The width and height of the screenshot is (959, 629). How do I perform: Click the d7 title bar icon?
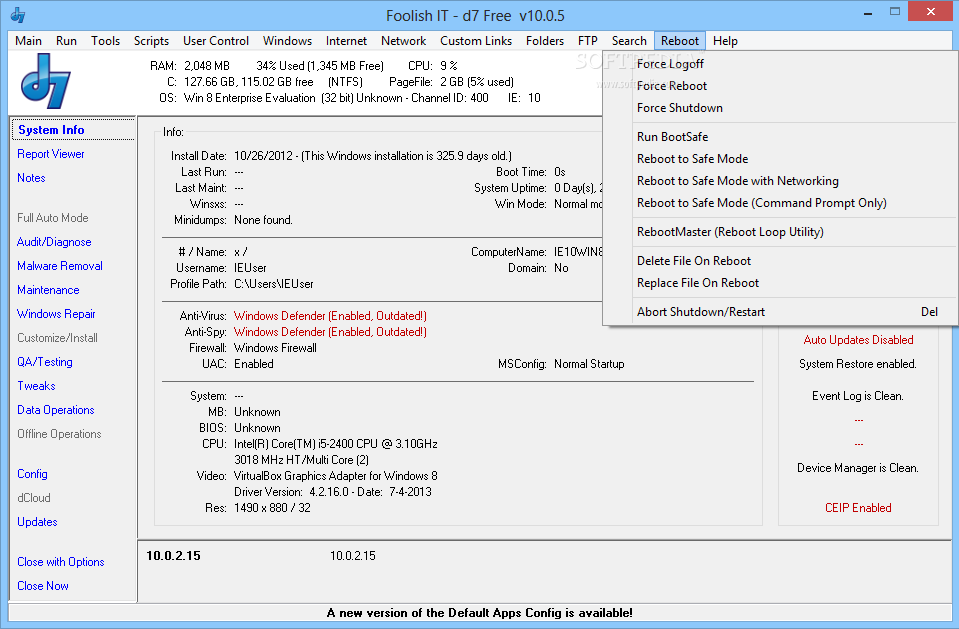[18, 15]
